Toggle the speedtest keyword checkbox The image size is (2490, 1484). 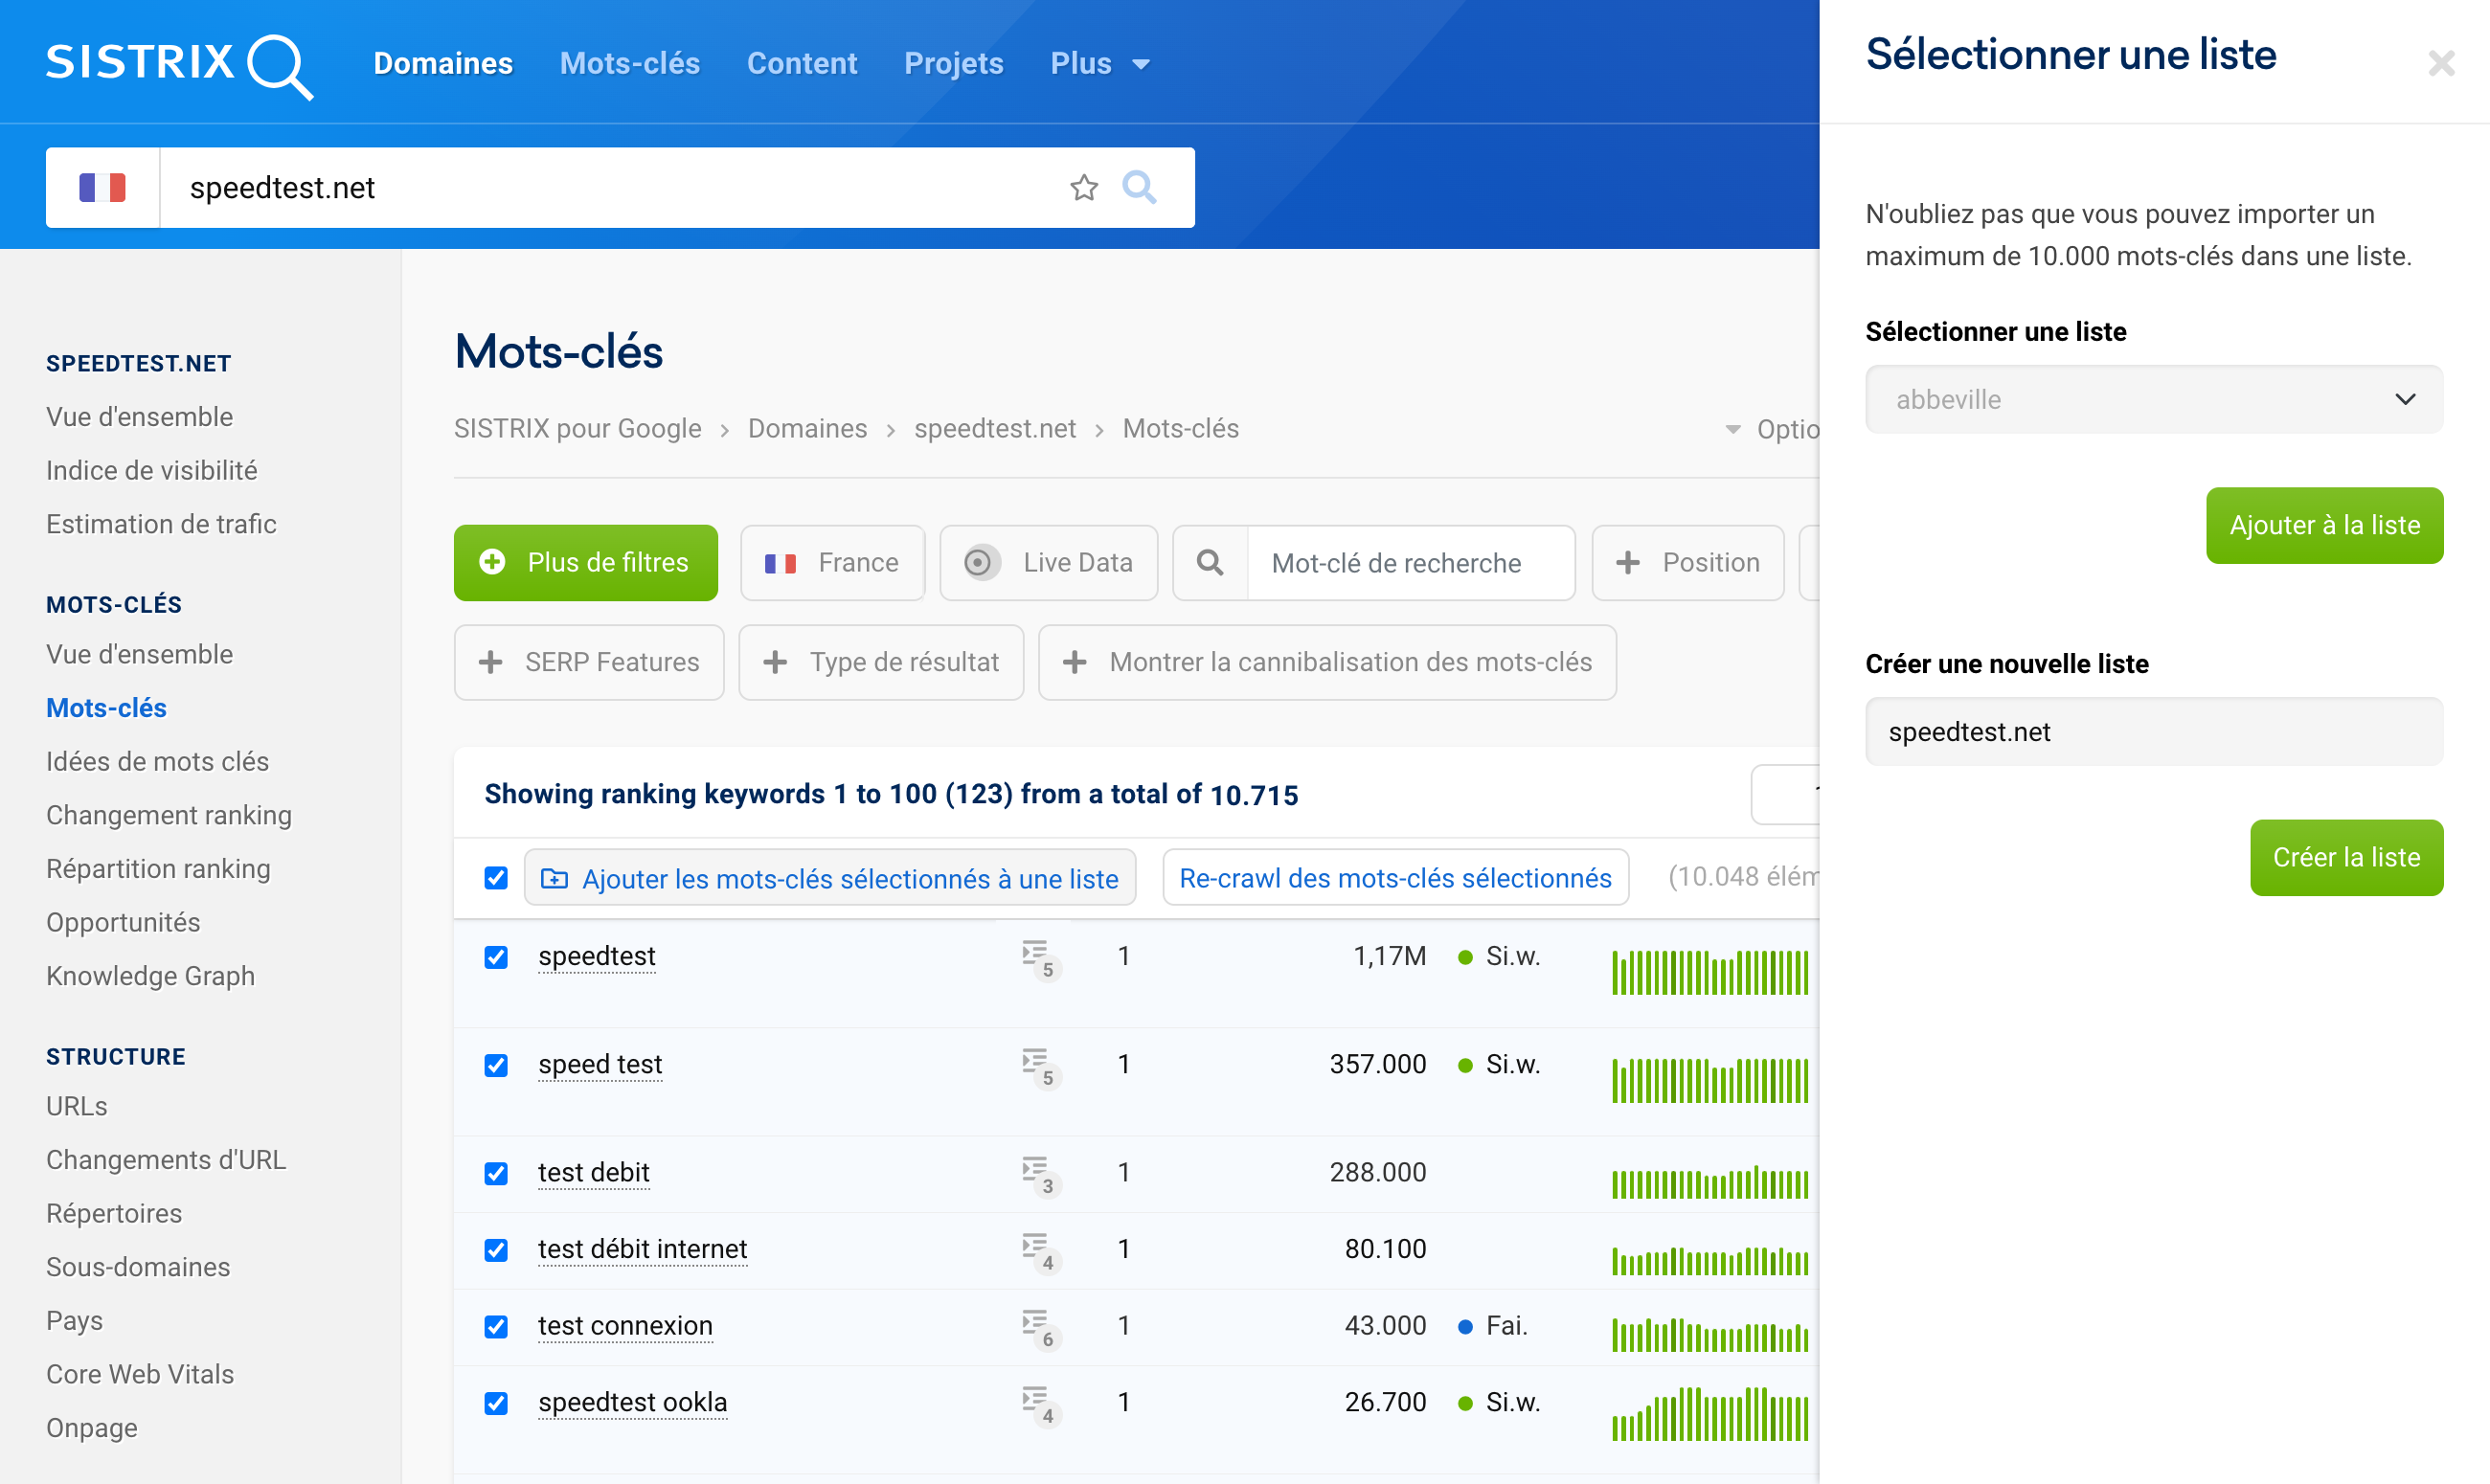click(497, 956)
